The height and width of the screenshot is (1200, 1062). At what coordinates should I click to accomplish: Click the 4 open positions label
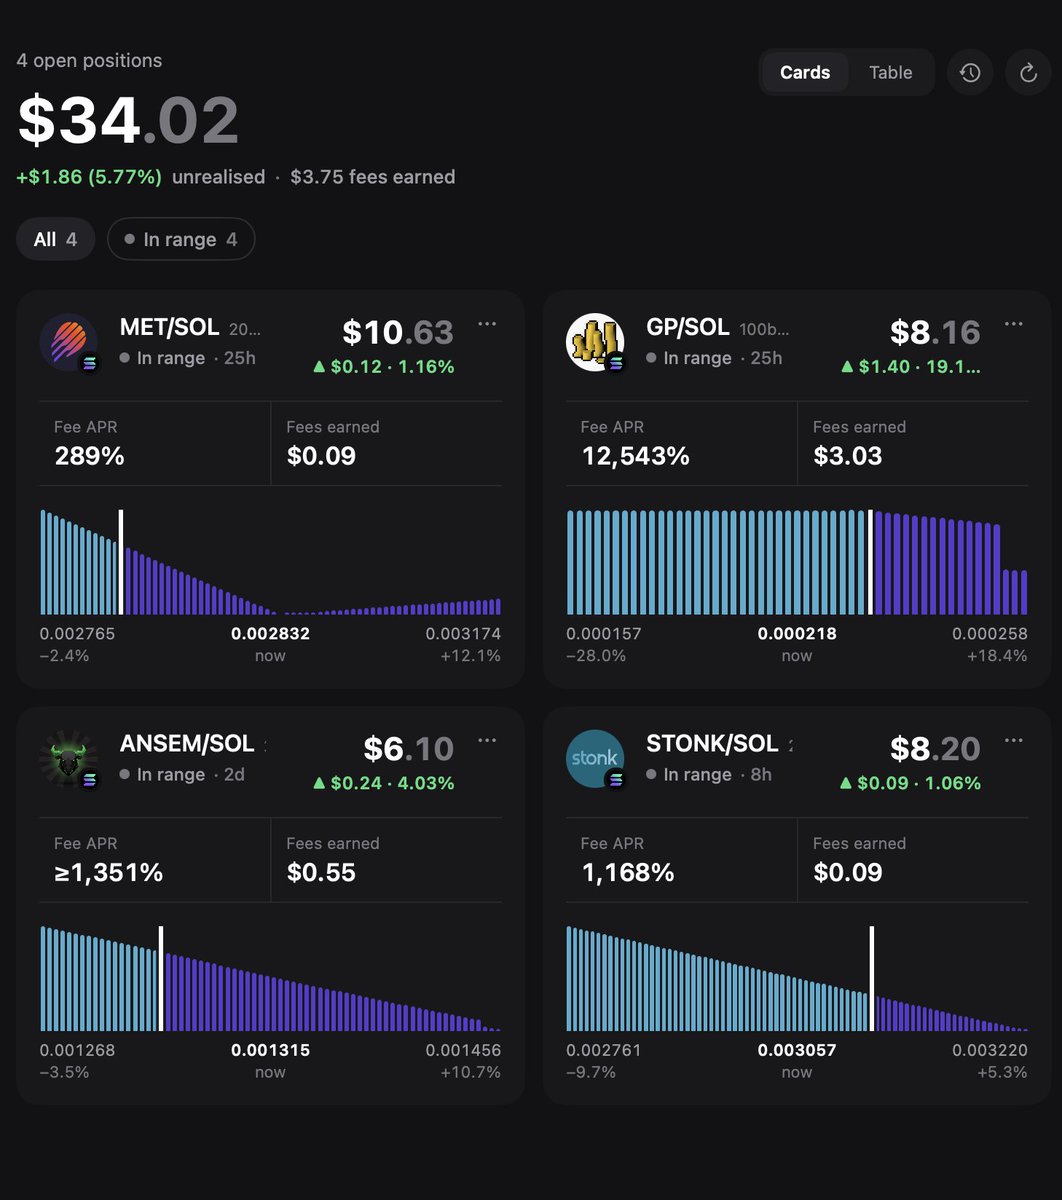click(89, 60)
